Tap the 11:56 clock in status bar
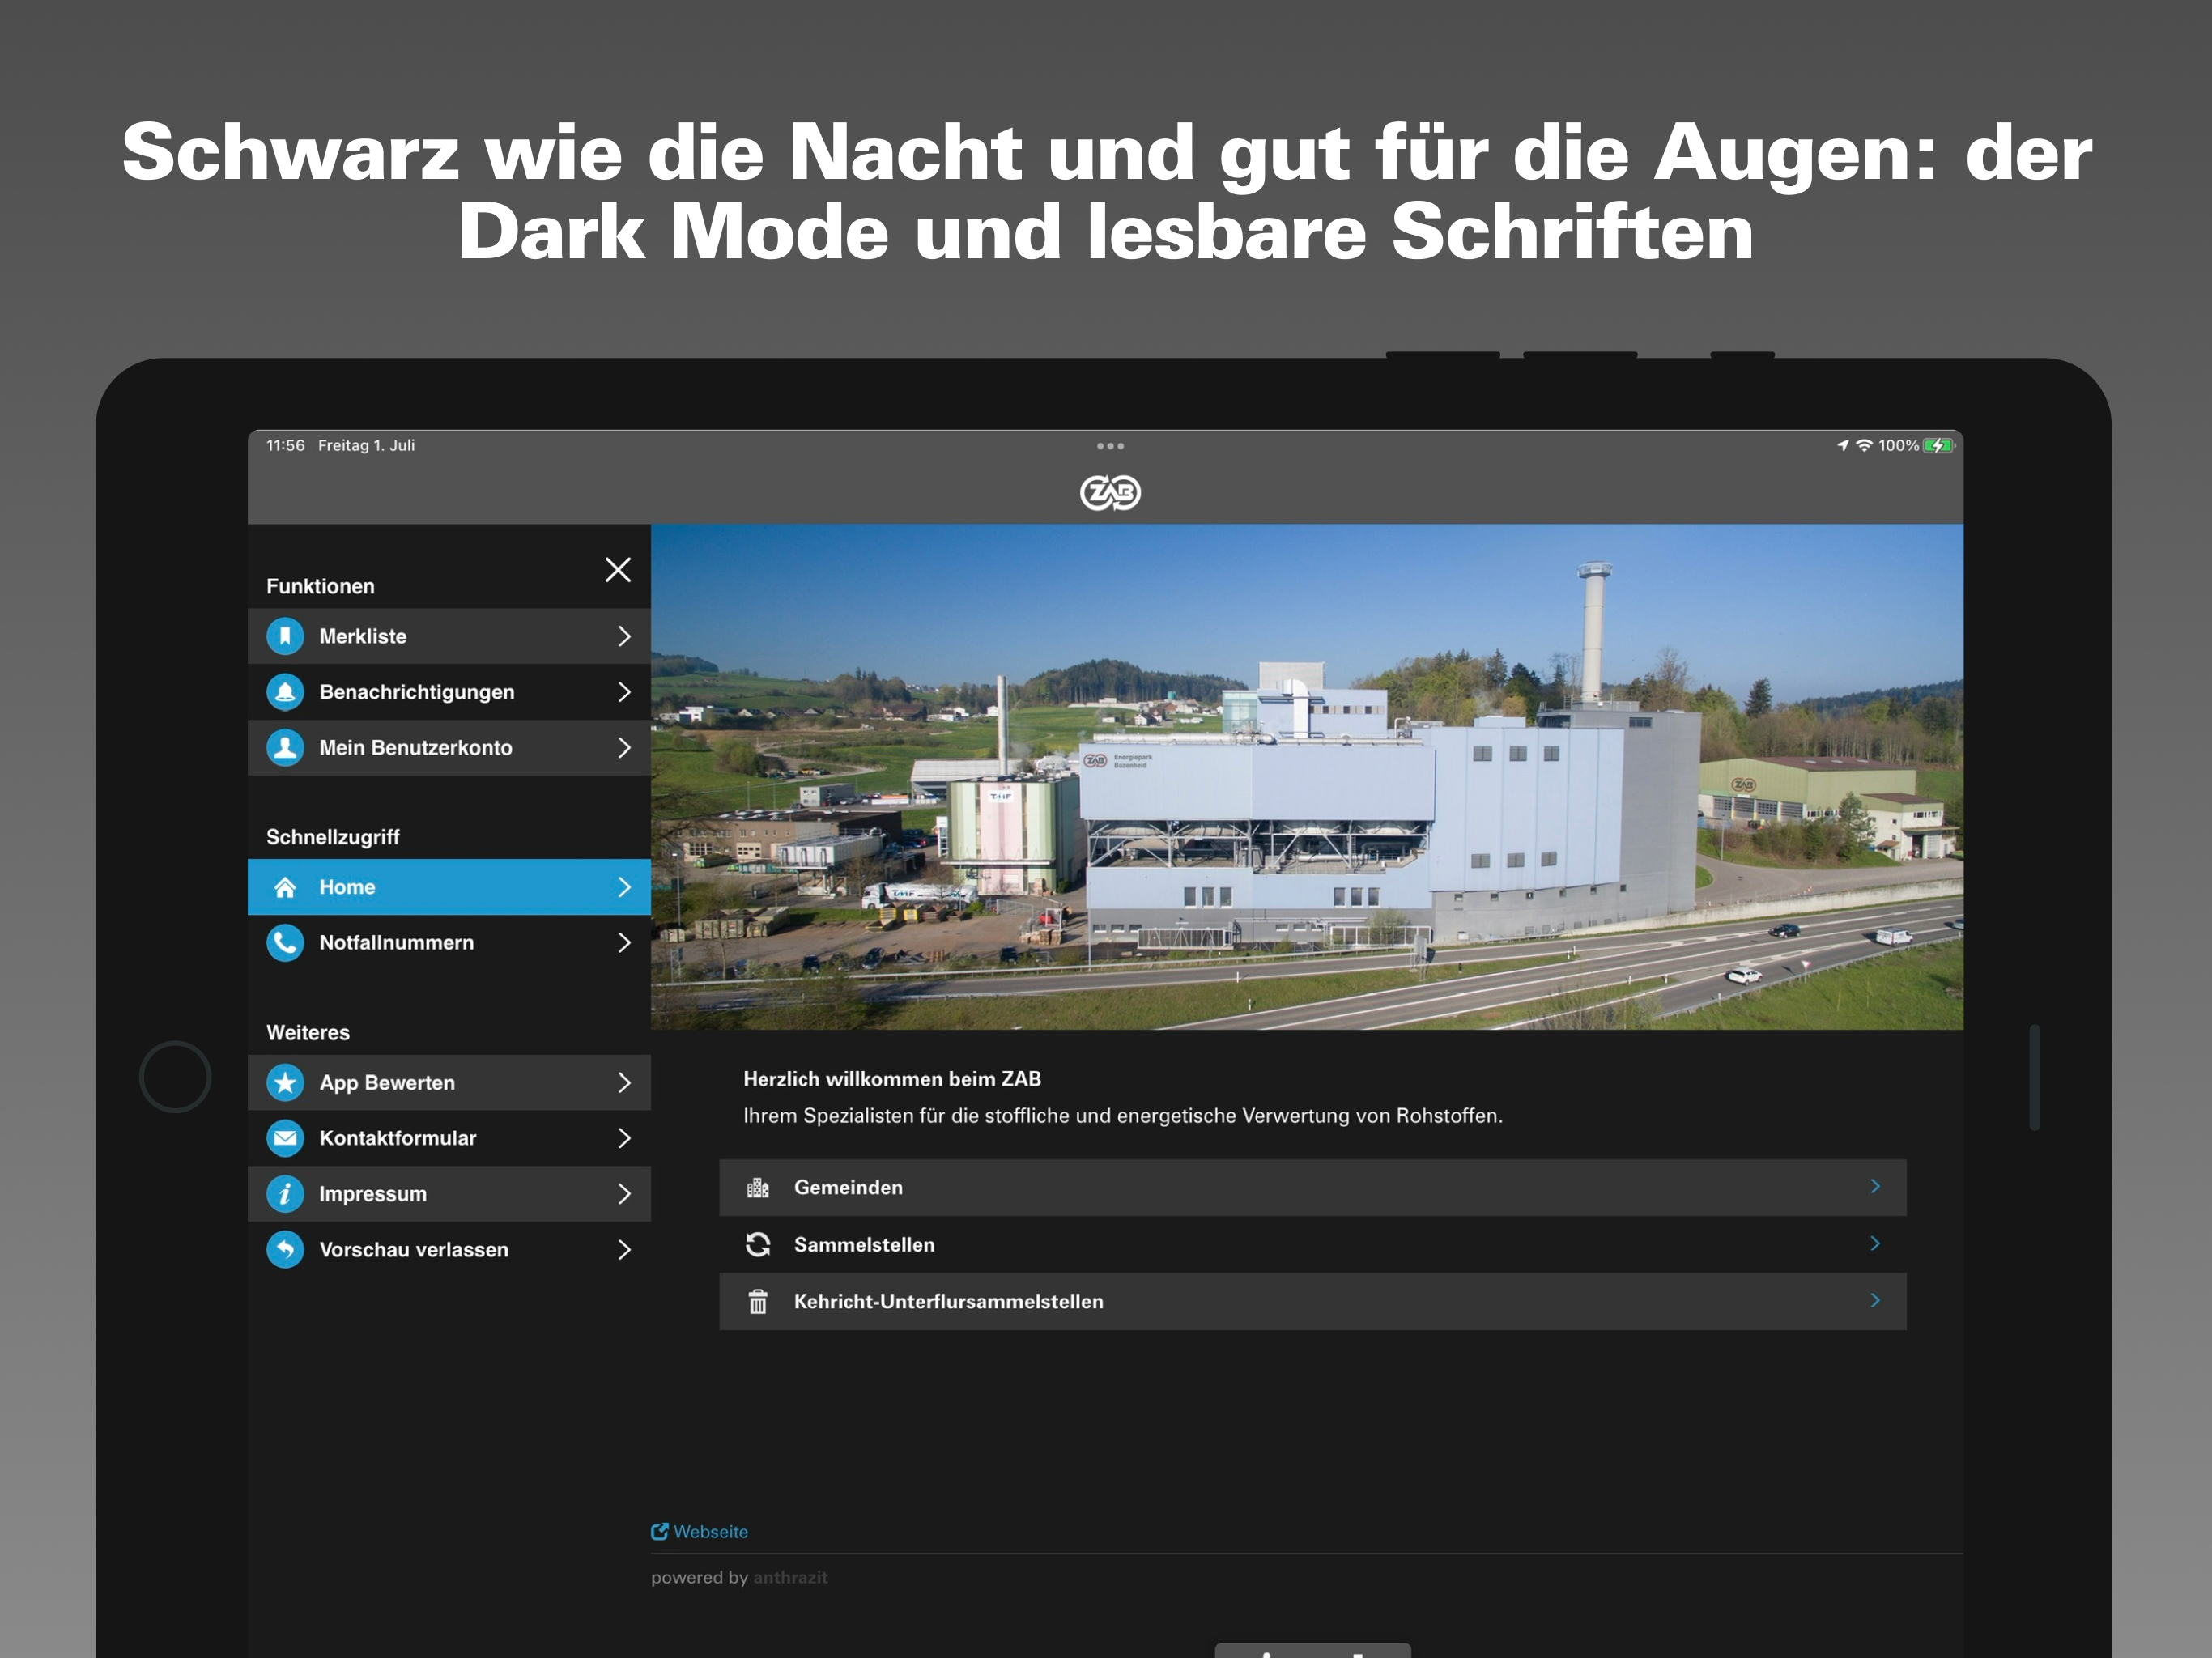2212x1658 pixels. [x=285, y=445]
